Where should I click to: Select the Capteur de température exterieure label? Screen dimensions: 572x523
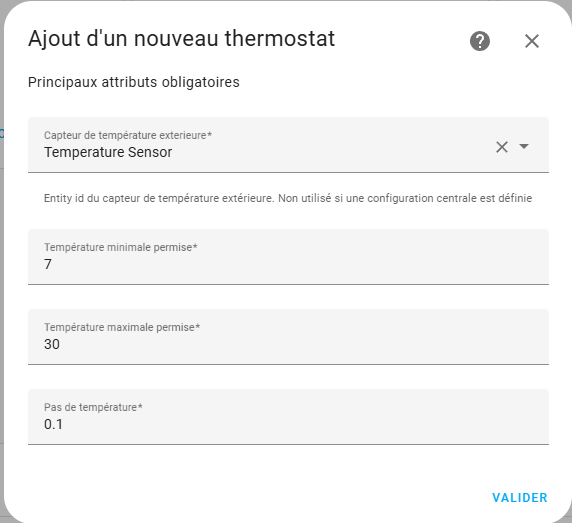(128, 135)
